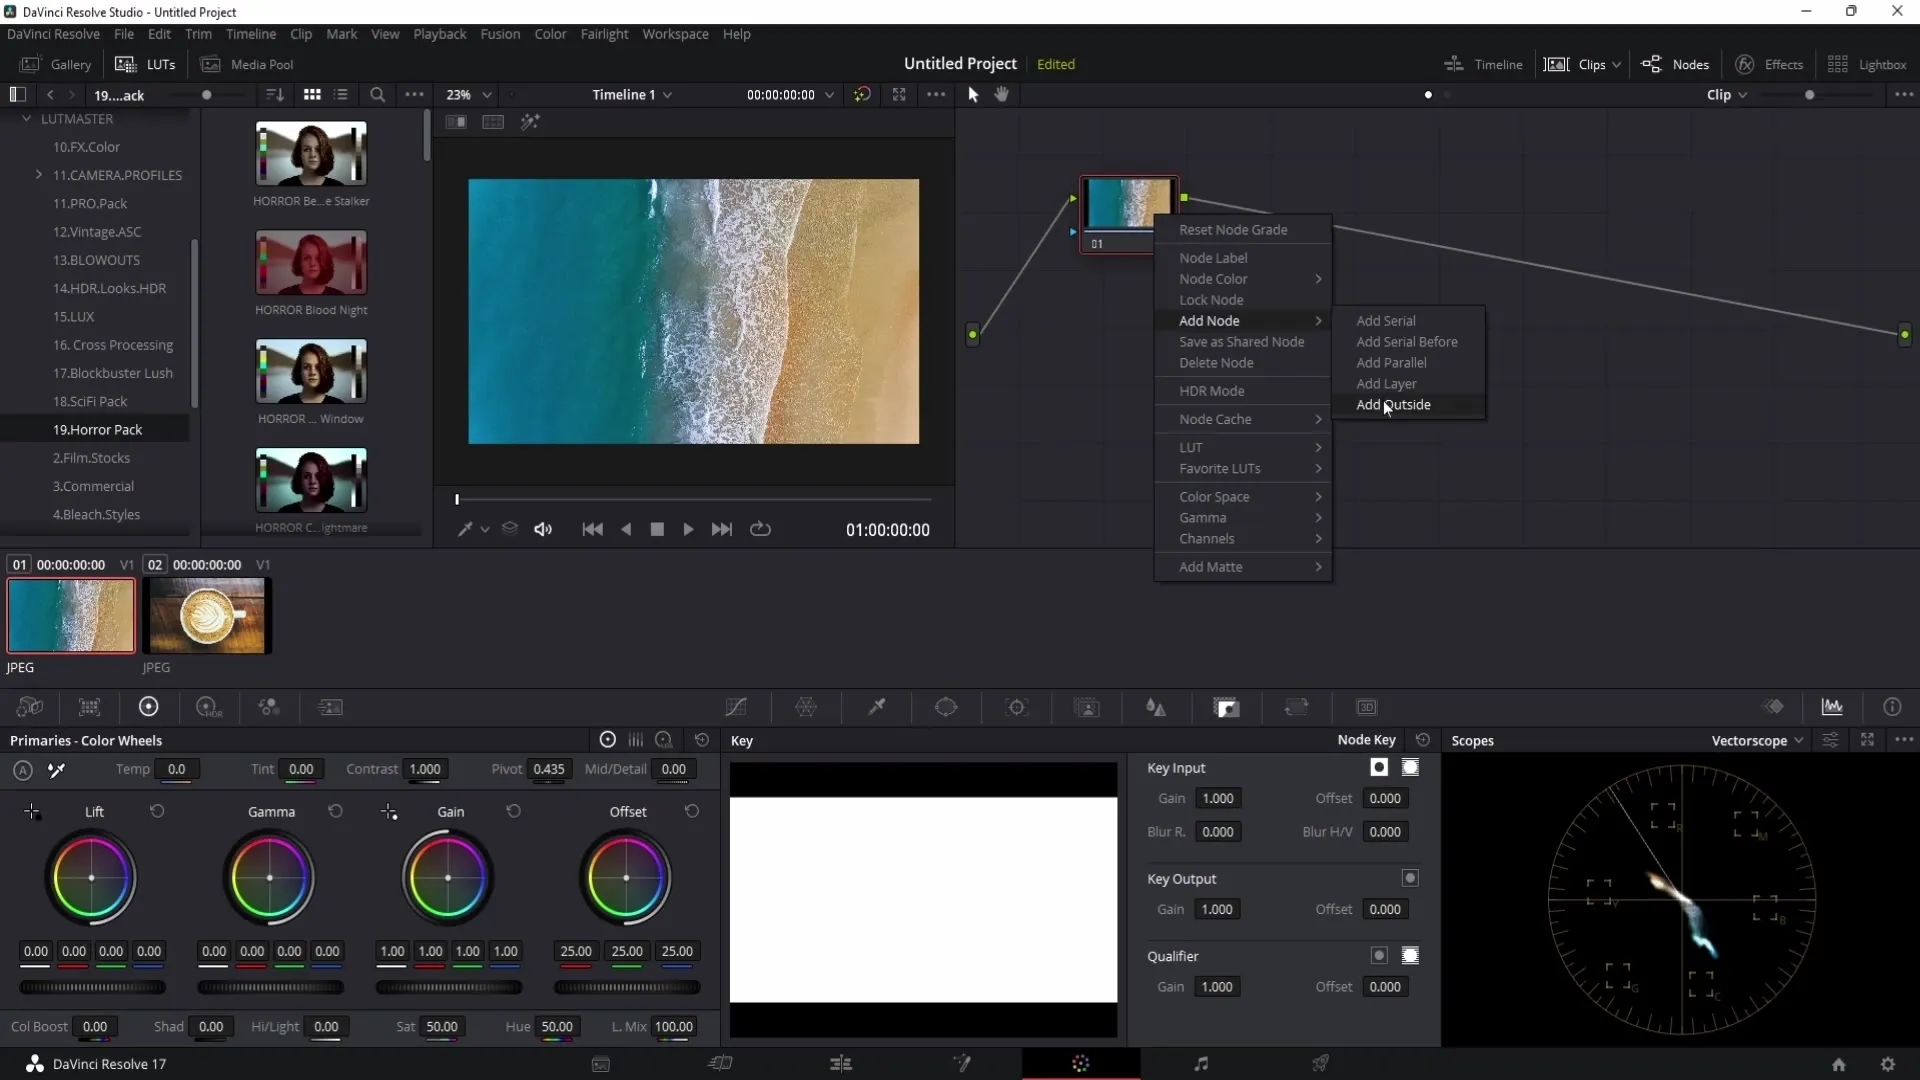
Task: Adjust the Lift master wheel slider
Action: [92, 987]
